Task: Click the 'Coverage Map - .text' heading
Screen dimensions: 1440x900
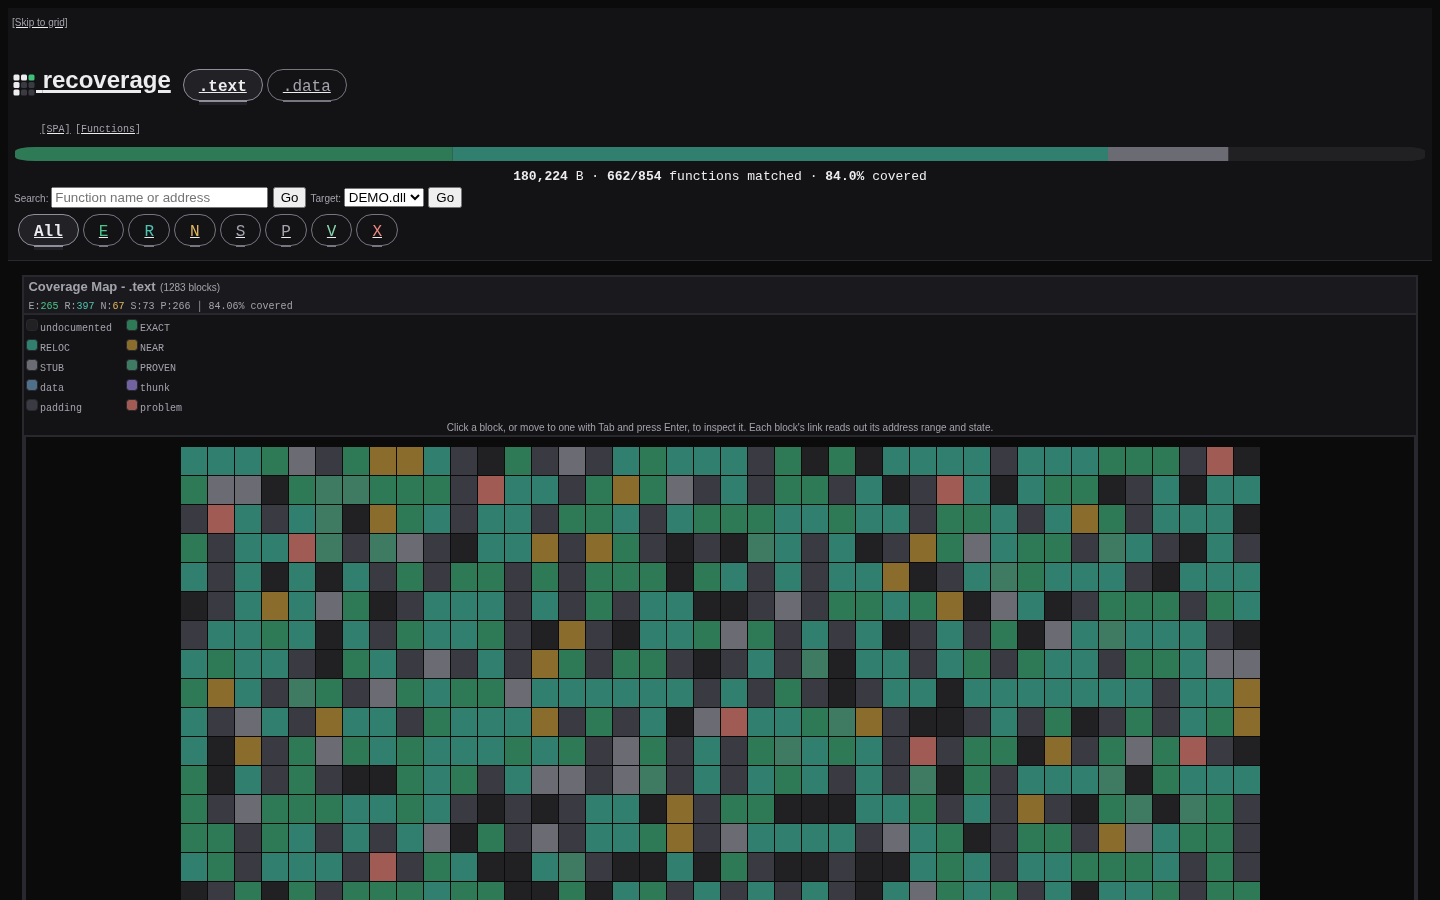Action: tap(92, 287)
